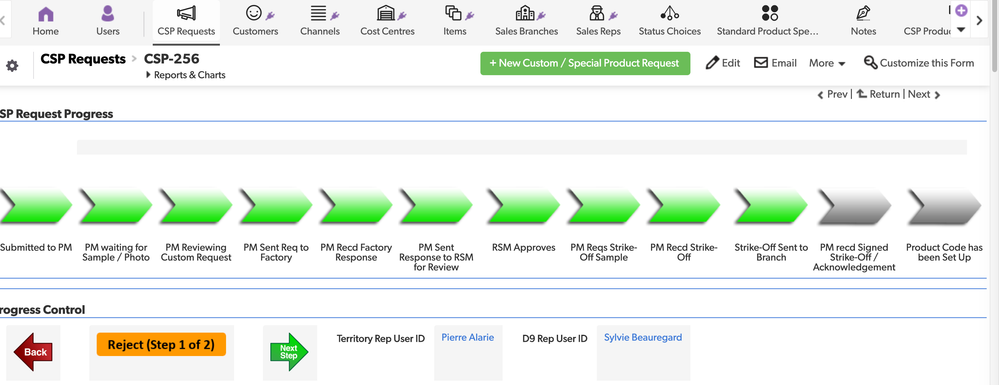Open Sylvie Beauregard user link
This screenshot has height=385, width=999.
tap(643, 338)
